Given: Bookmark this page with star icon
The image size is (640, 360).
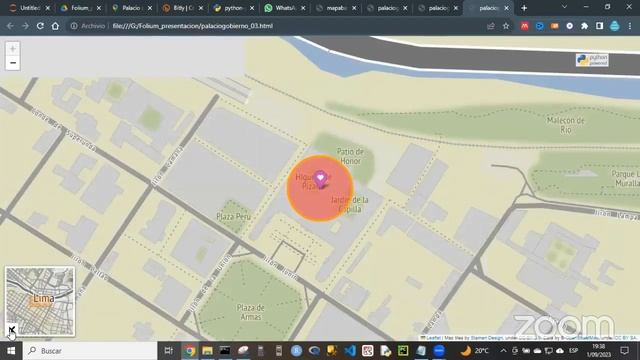Looking at the screenshot, I should (506, 26).
